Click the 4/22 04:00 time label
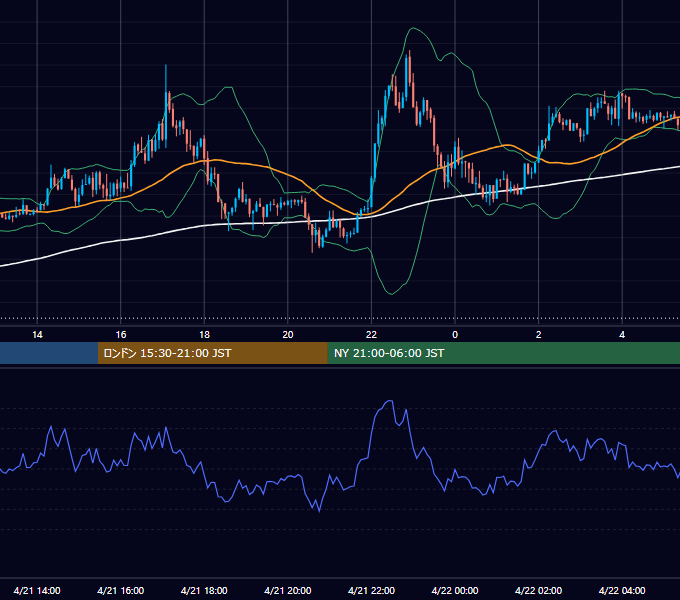This screenshot has height=600, width=680. [x=622, y=590]
